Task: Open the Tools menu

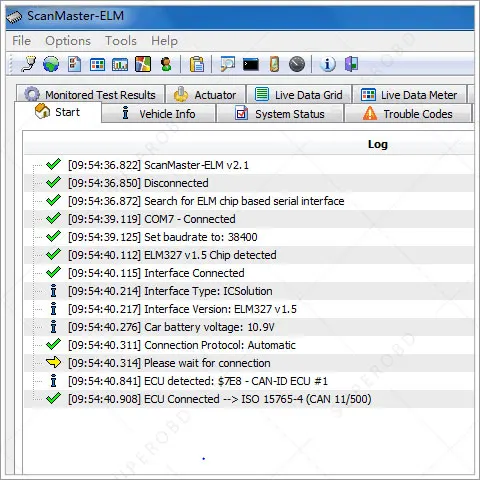Action: tap(121, 41)
